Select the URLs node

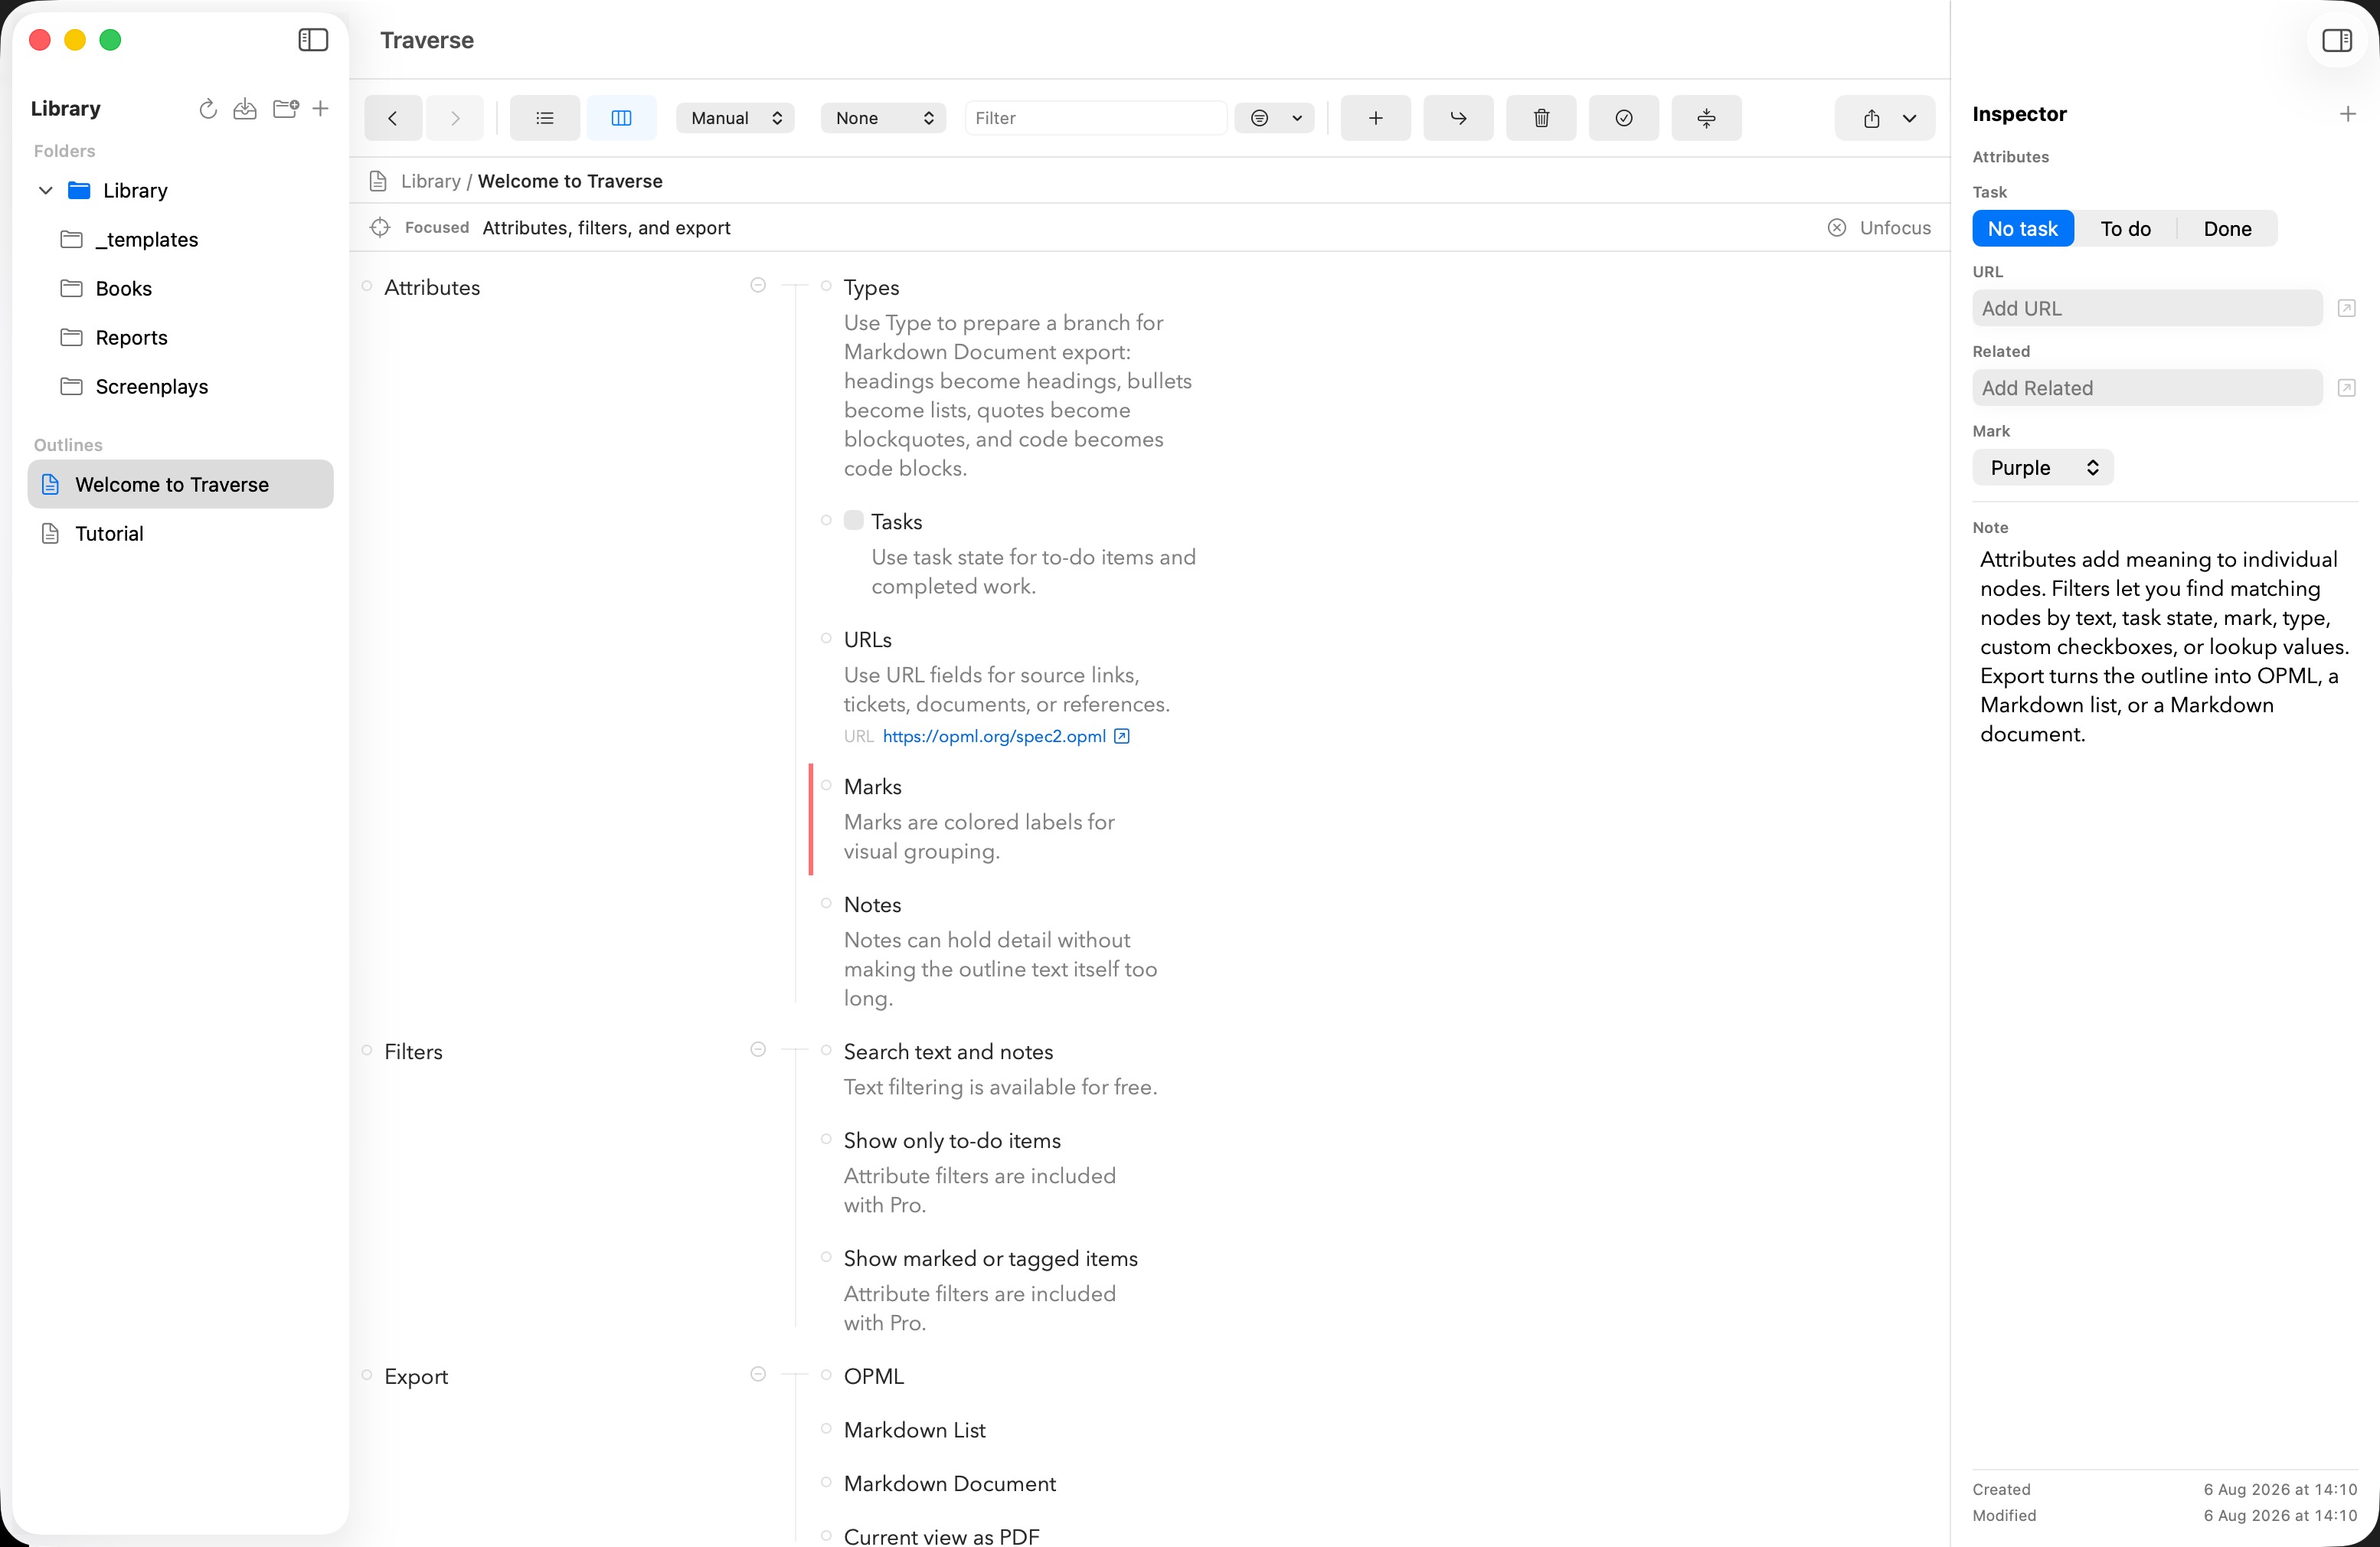pyautogui.click(x=867, y=640)
